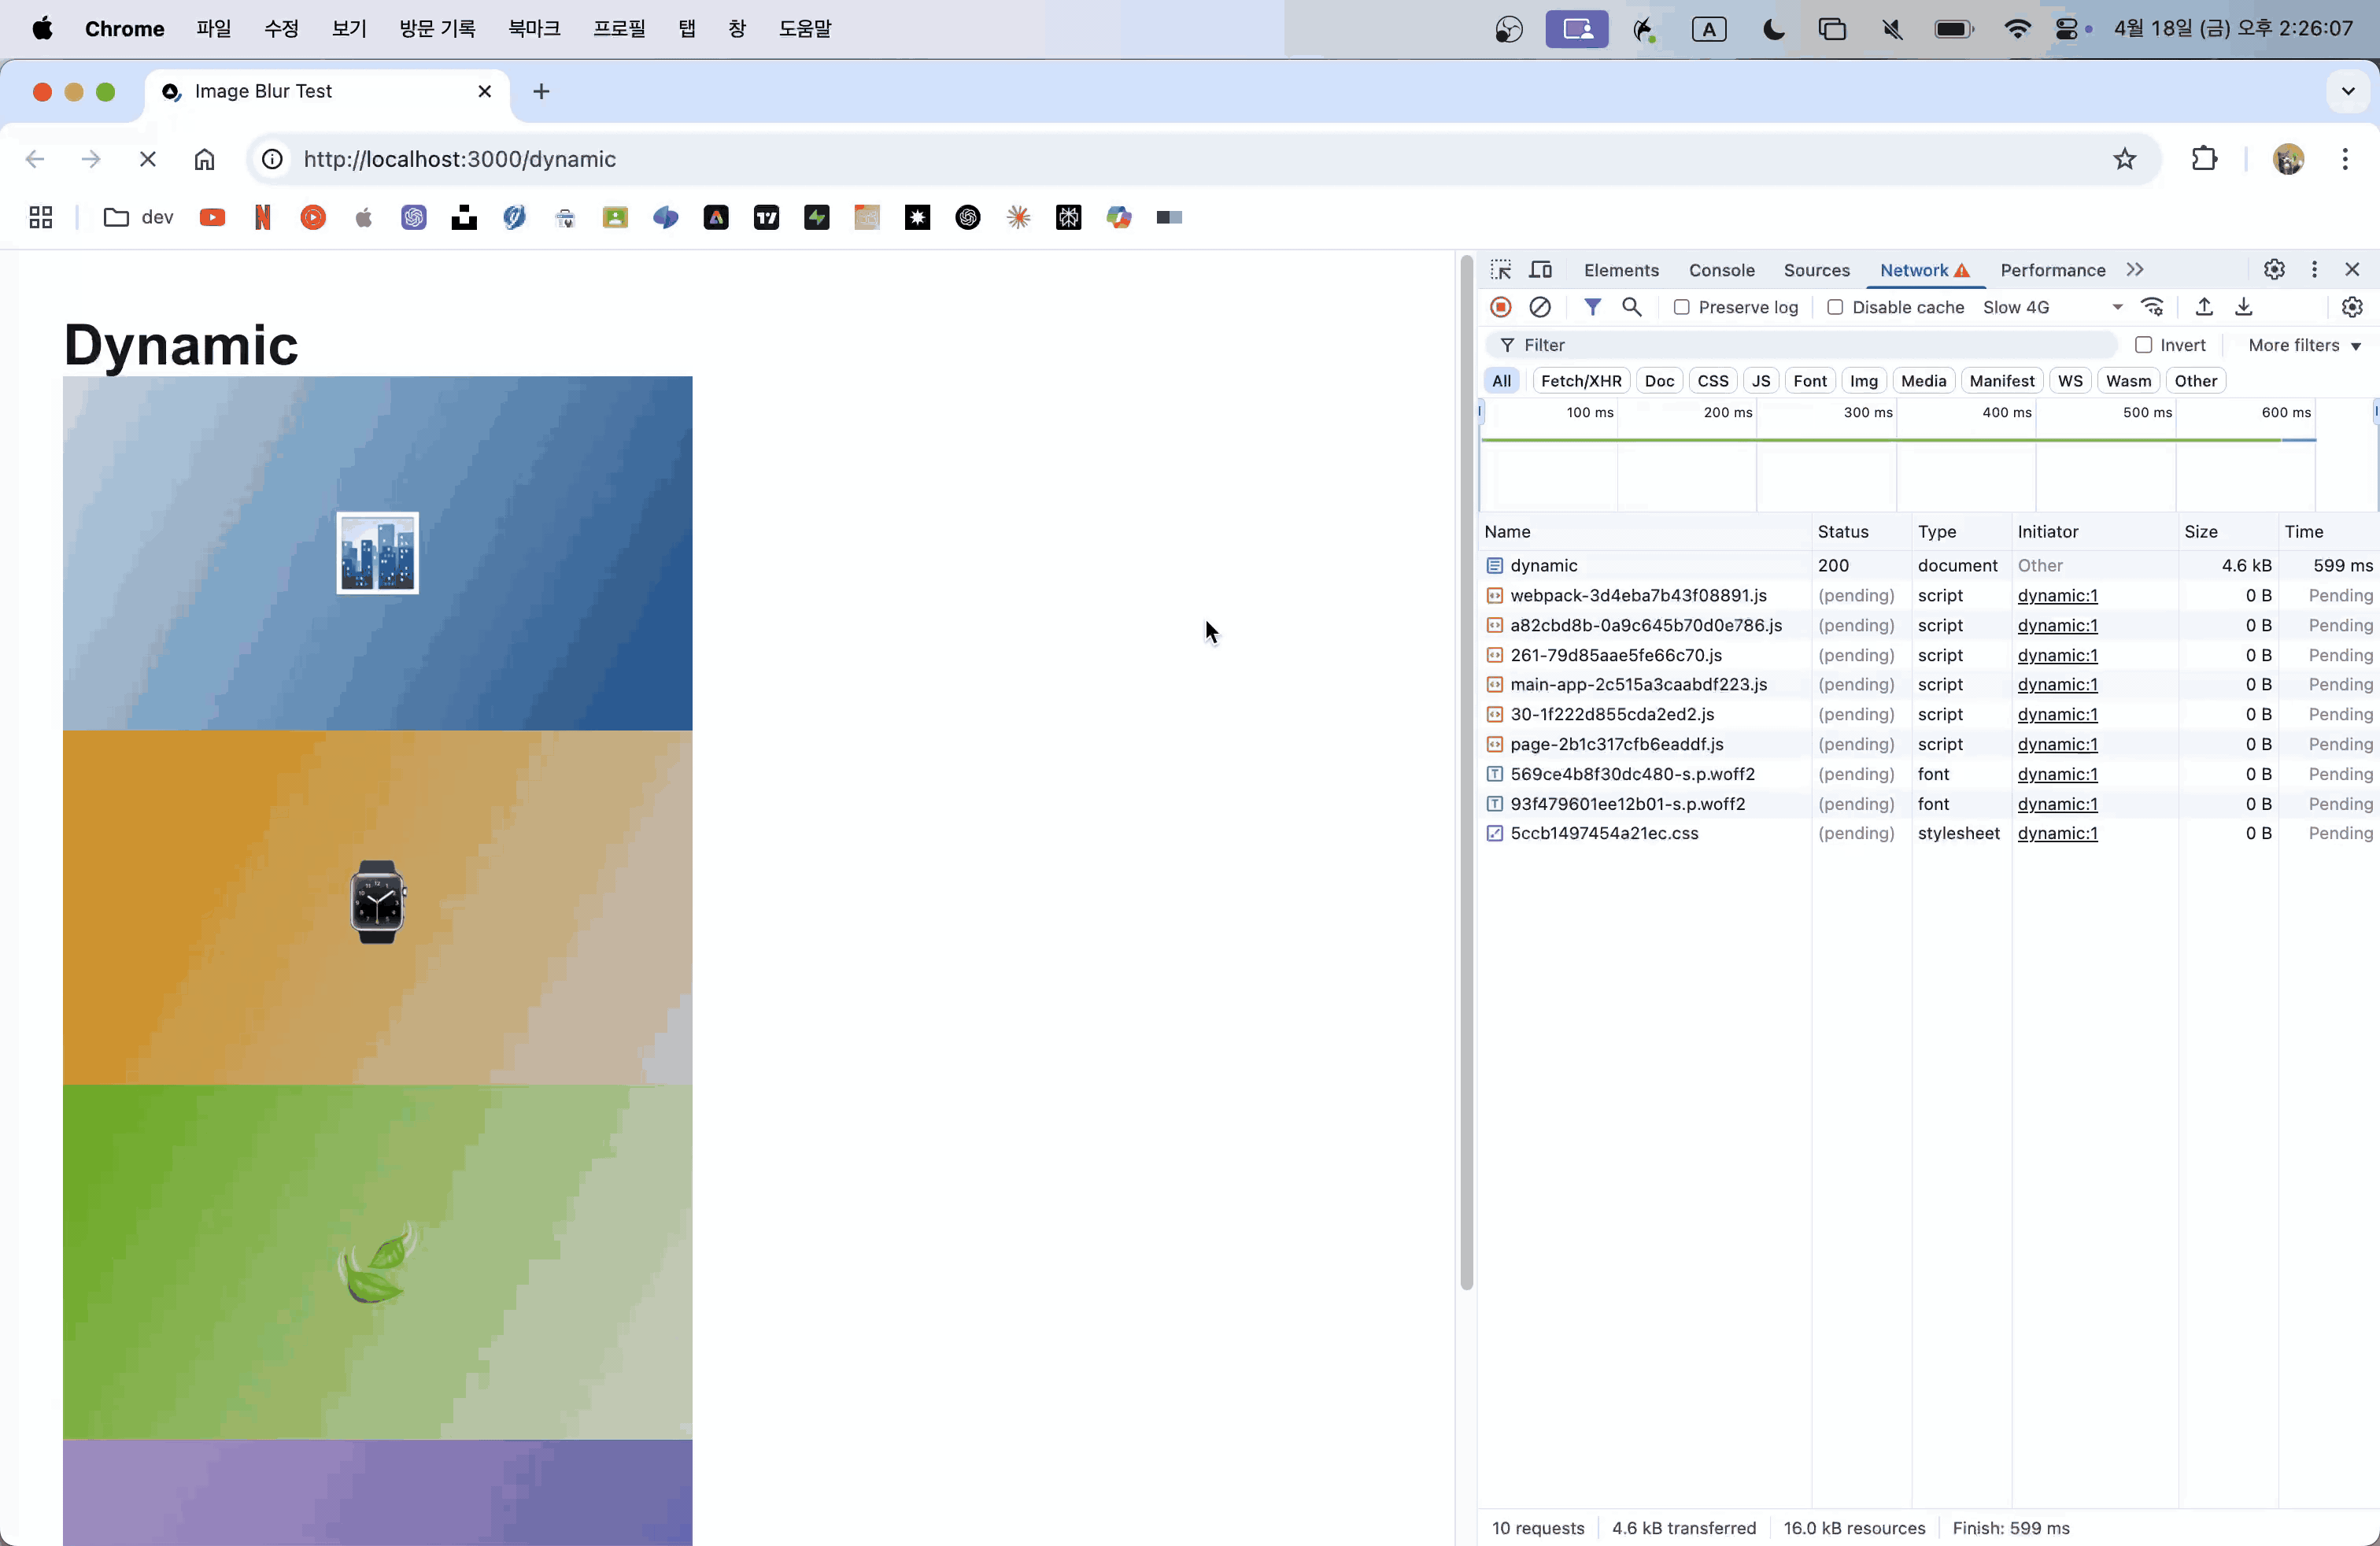
Task: Stop recording network log
Action: (x=1500, y=307)
